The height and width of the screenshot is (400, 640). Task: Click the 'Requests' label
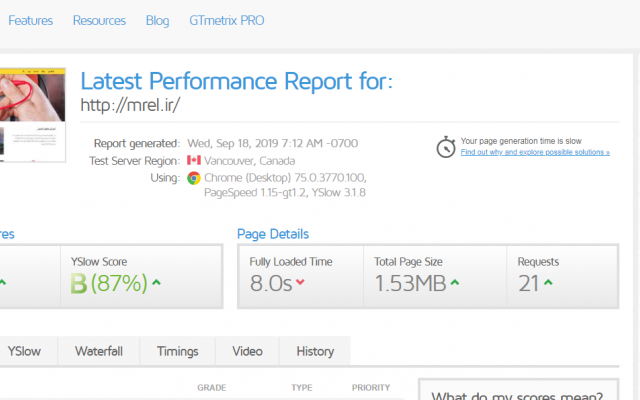click(x=538, y=262)
